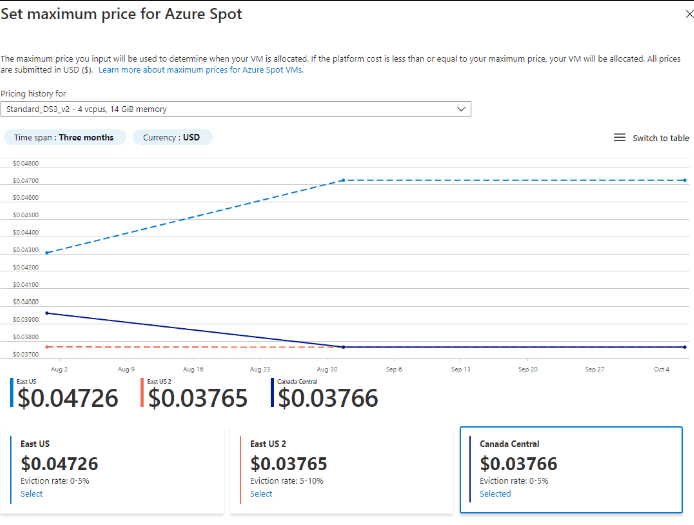Click the East US blue legend color bar
The image size is (694, 525).
point(13,394)
